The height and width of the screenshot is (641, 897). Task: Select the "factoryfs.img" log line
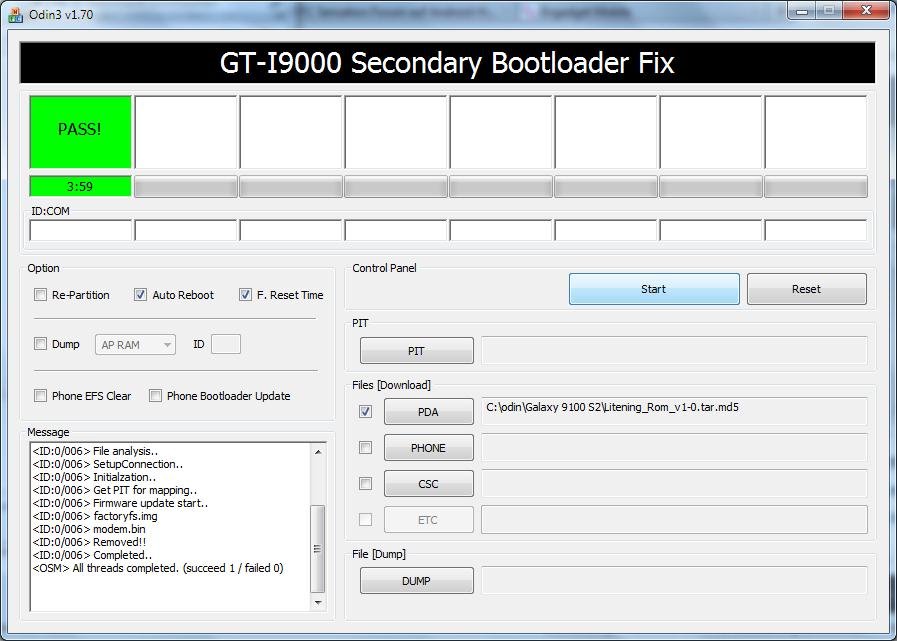tap(95, 516)
